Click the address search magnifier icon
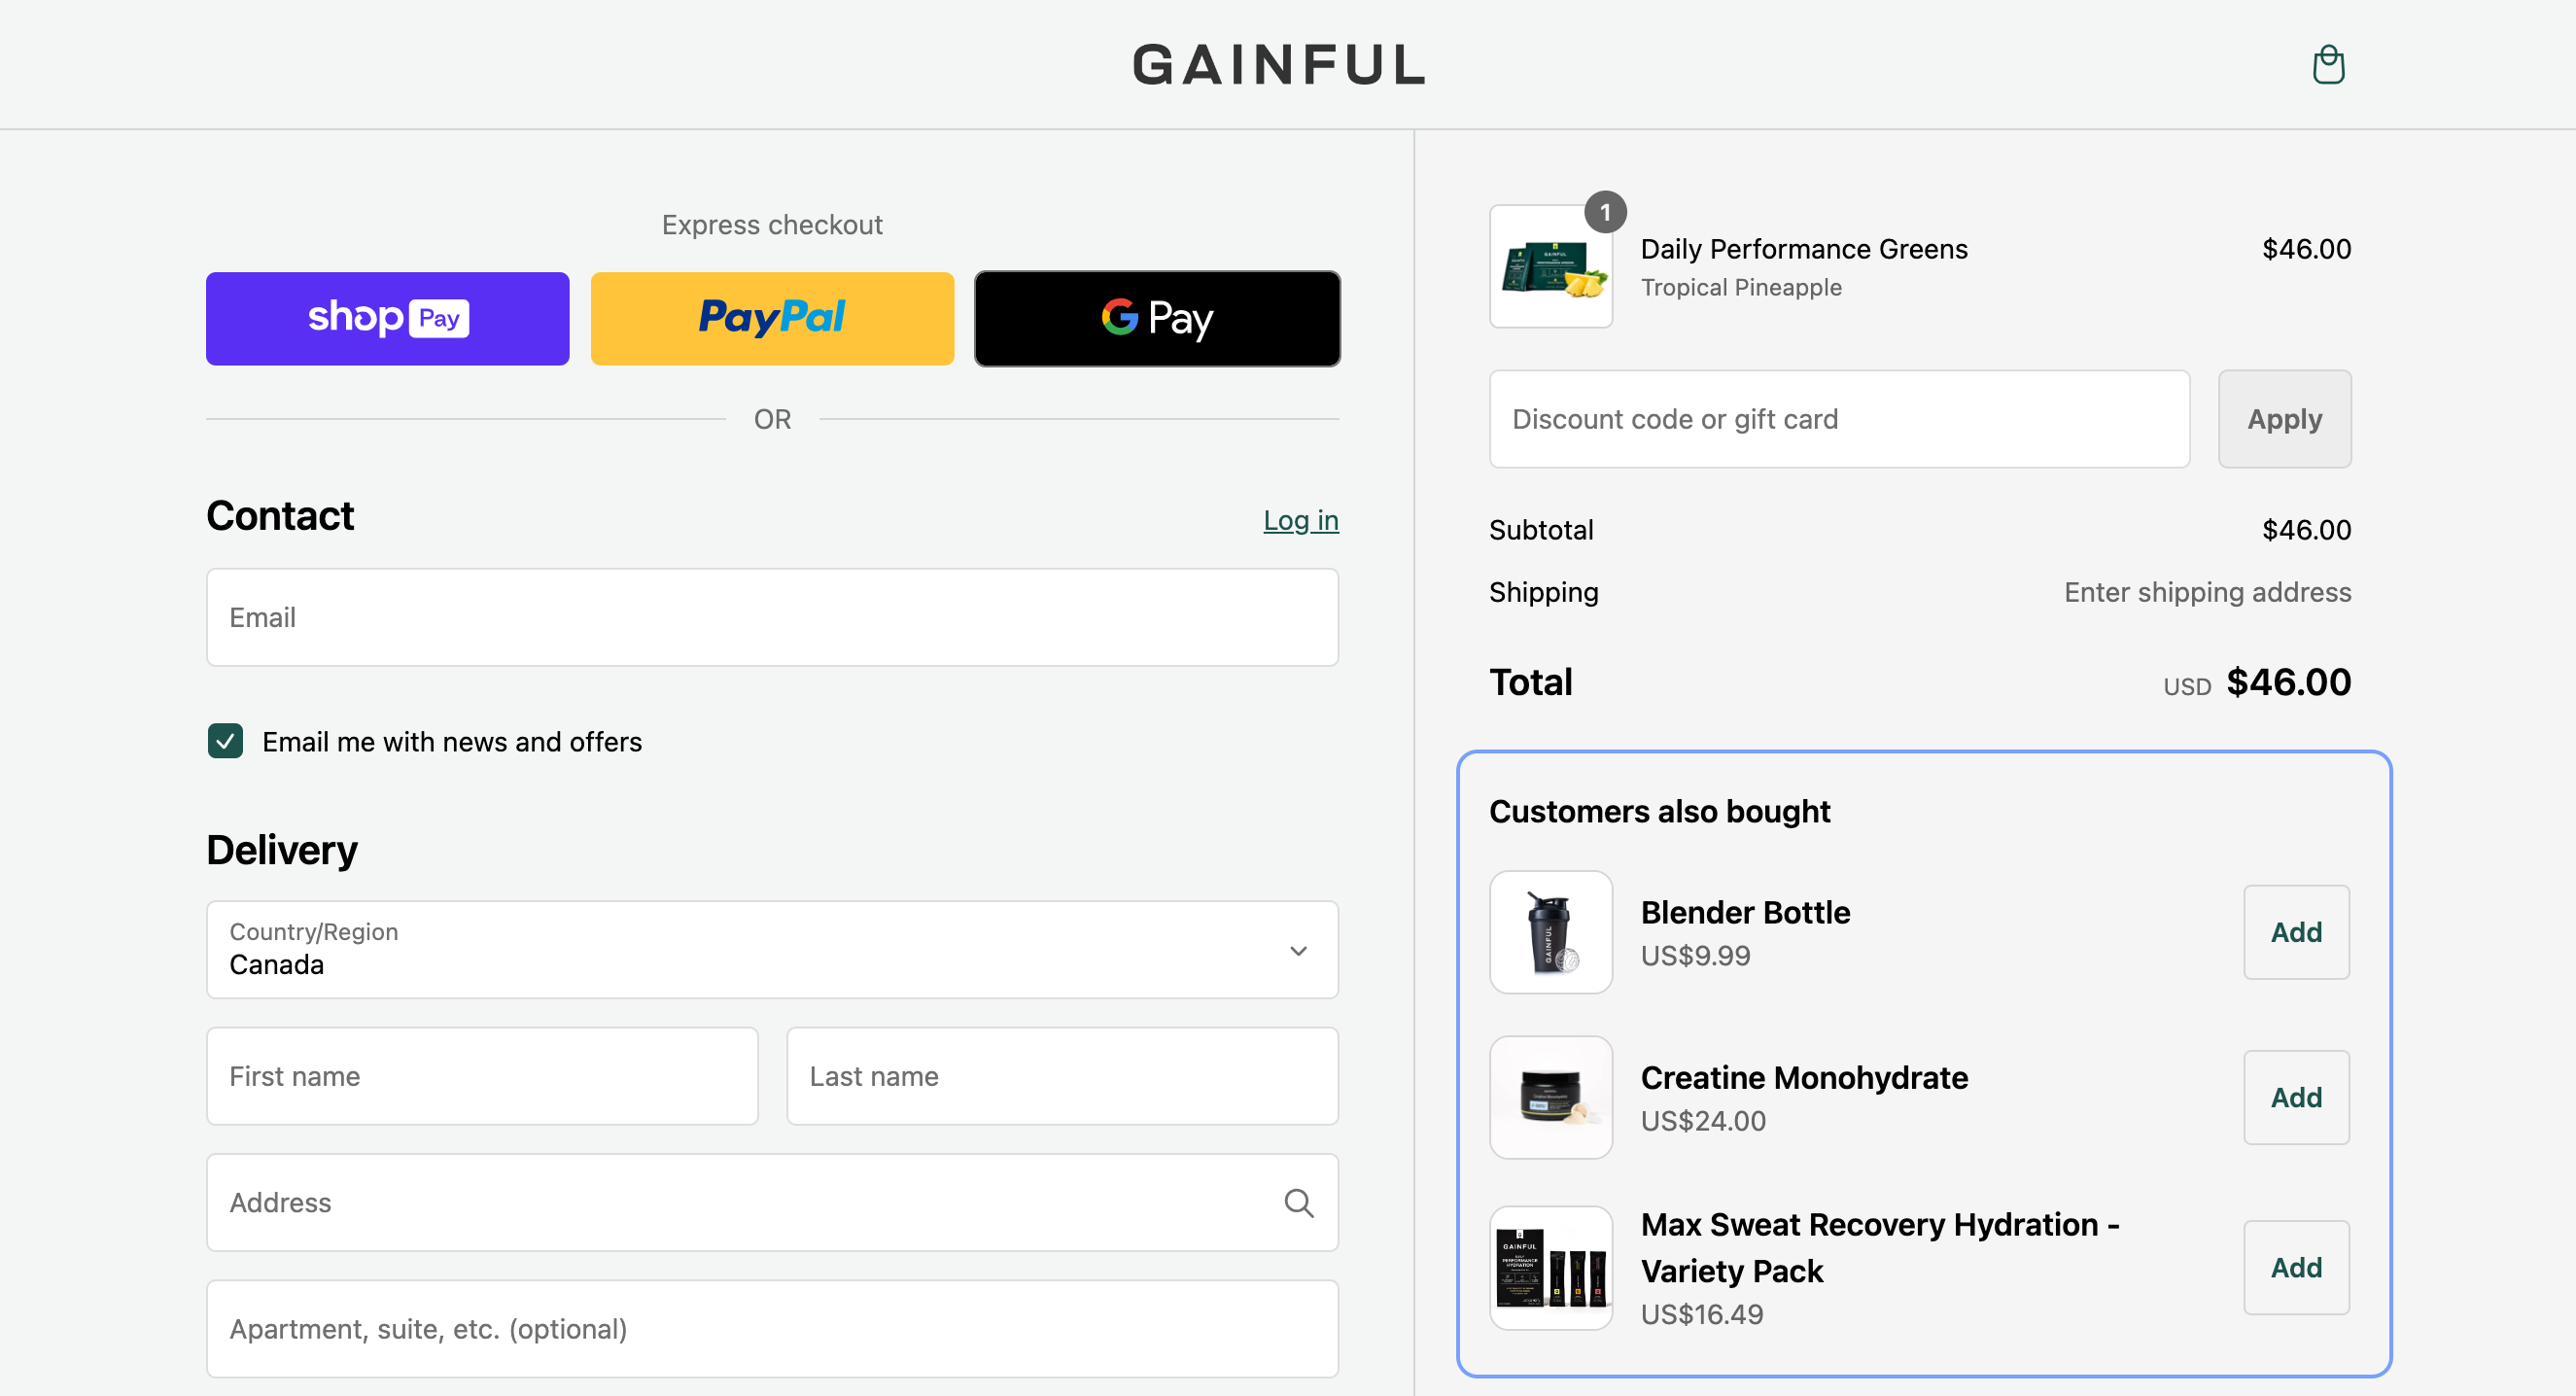2576x1396 pixels. tap(1298, 1202)
